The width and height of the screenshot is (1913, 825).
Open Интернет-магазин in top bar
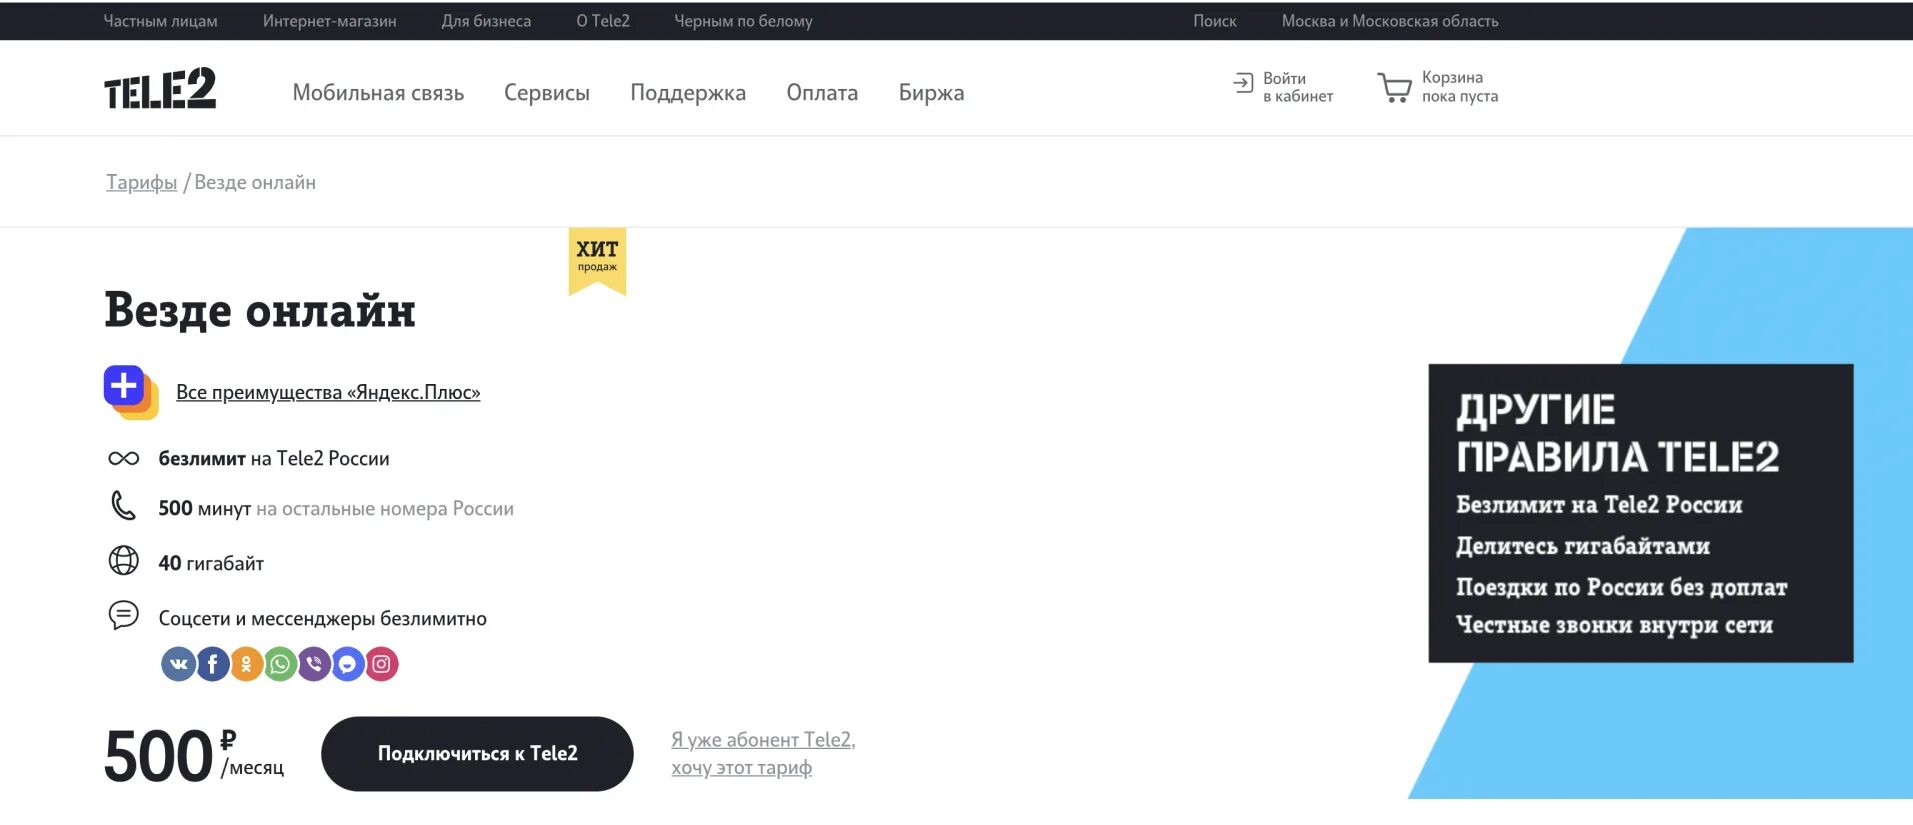tap(329, 21)
